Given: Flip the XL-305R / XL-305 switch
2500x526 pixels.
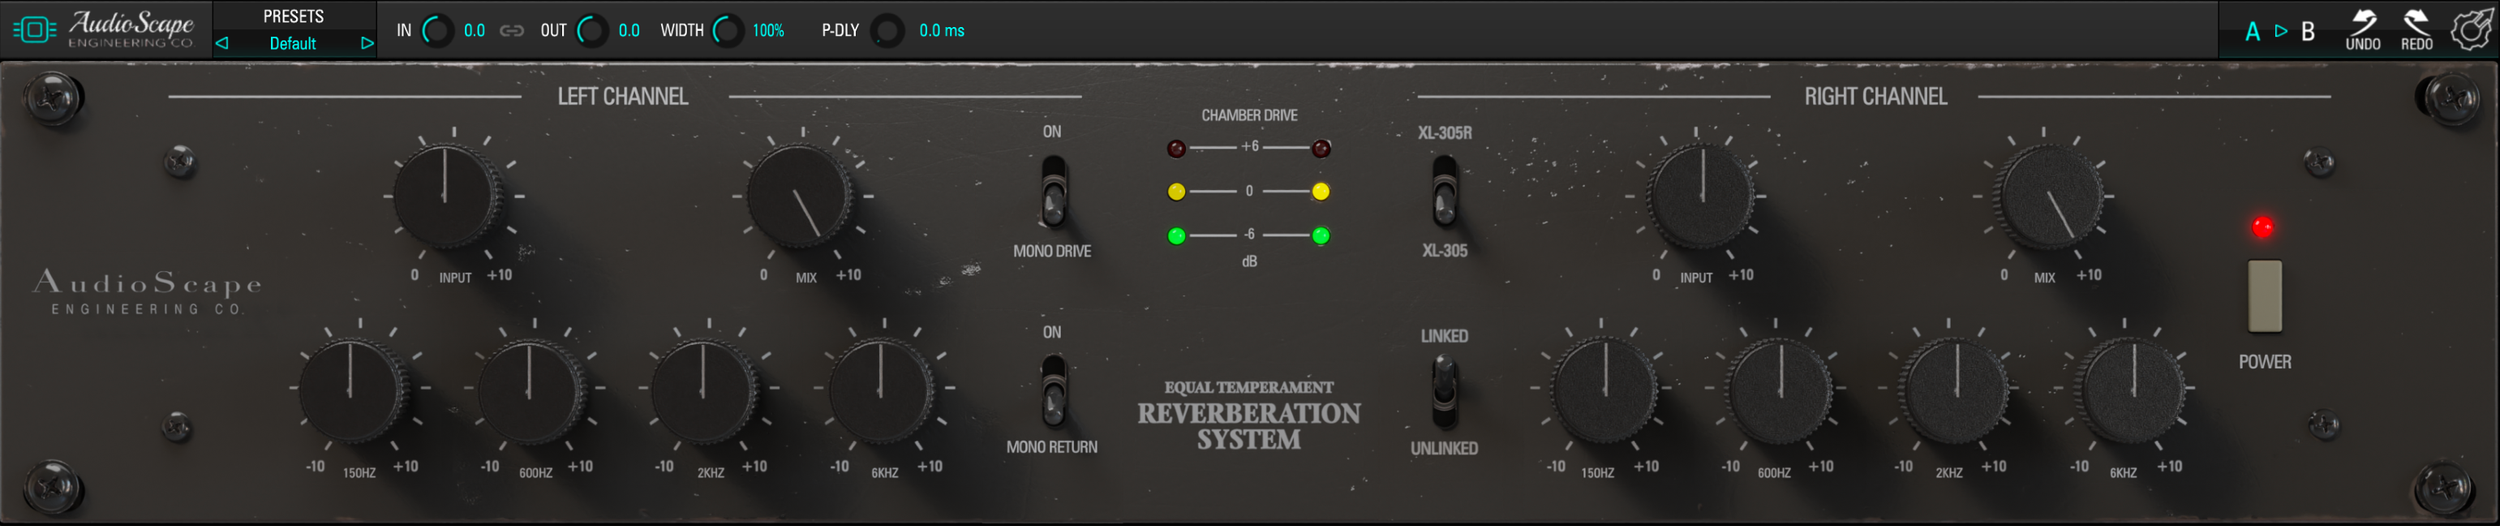Looking at the screenshot, I should (1445, 191).
